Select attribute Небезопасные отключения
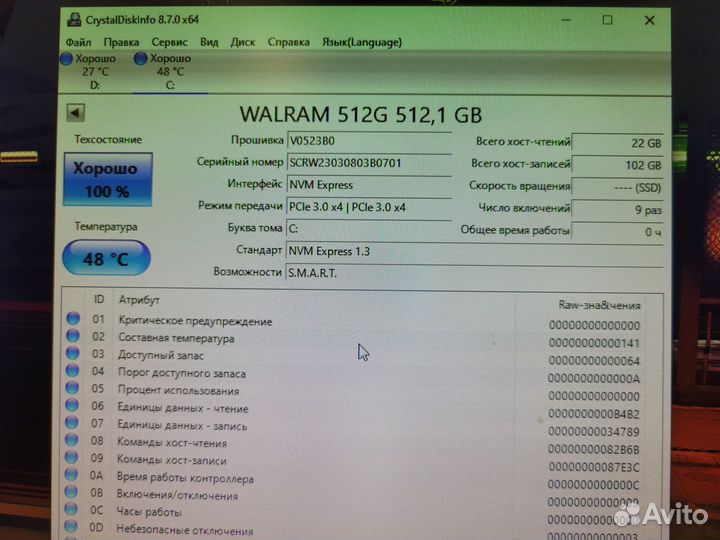Viewport: 720px width, 540px height. tap(185, 530)
